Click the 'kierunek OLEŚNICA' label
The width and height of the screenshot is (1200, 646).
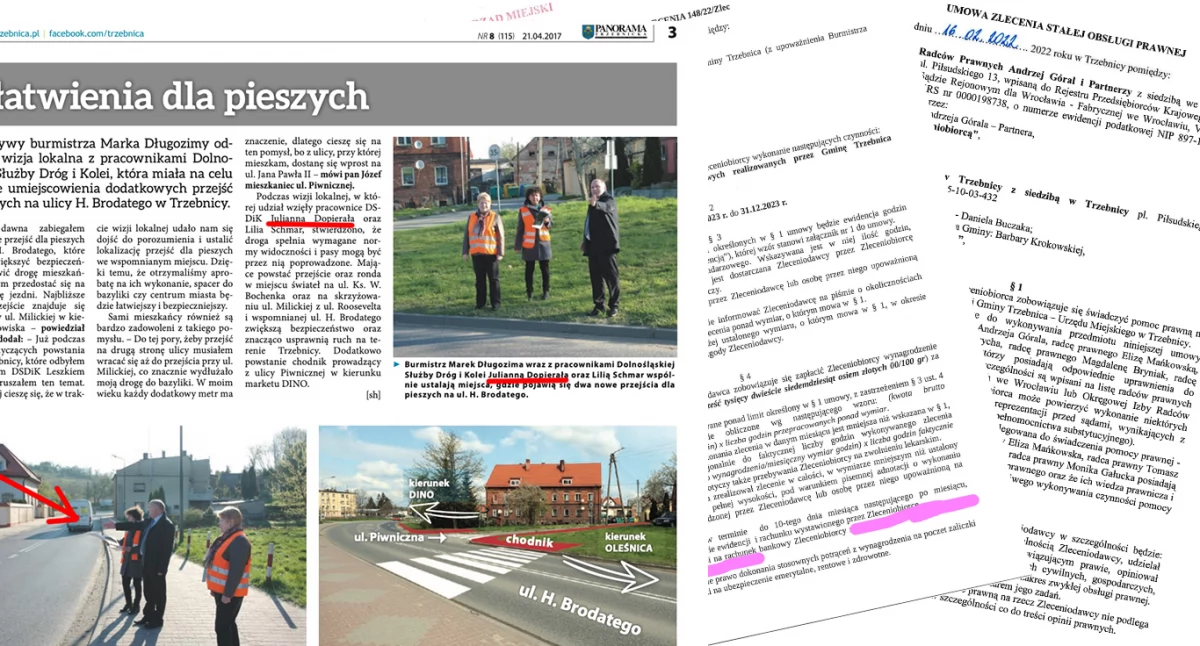(x=631, y=542)
